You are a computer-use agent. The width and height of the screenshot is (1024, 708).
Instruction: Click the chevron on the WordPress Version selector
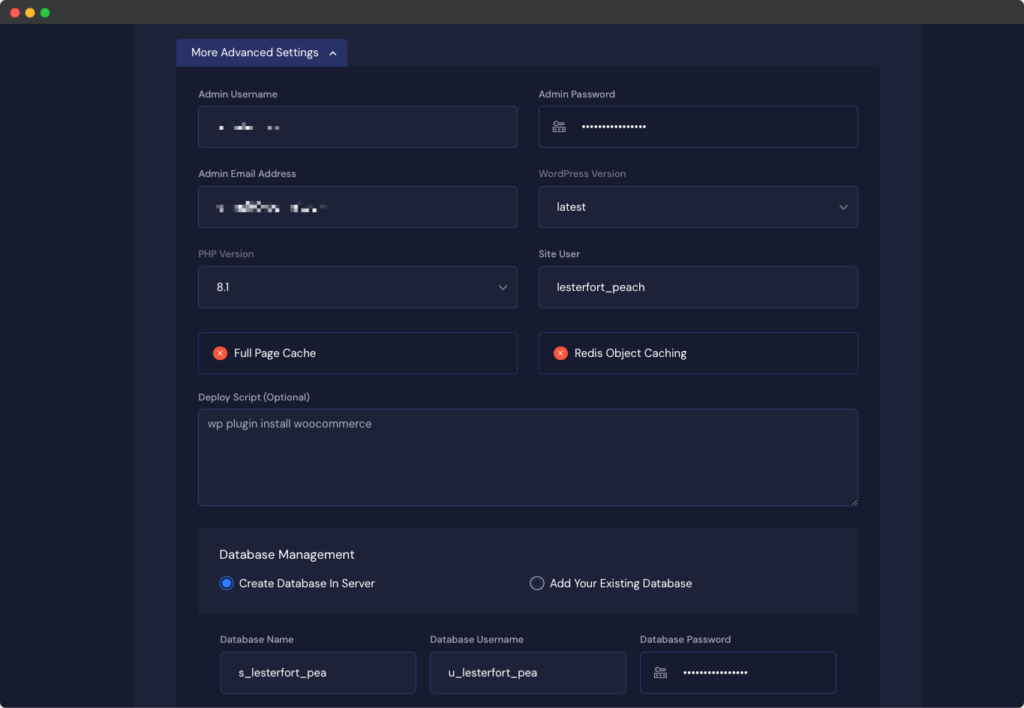(x=843, y=206)
